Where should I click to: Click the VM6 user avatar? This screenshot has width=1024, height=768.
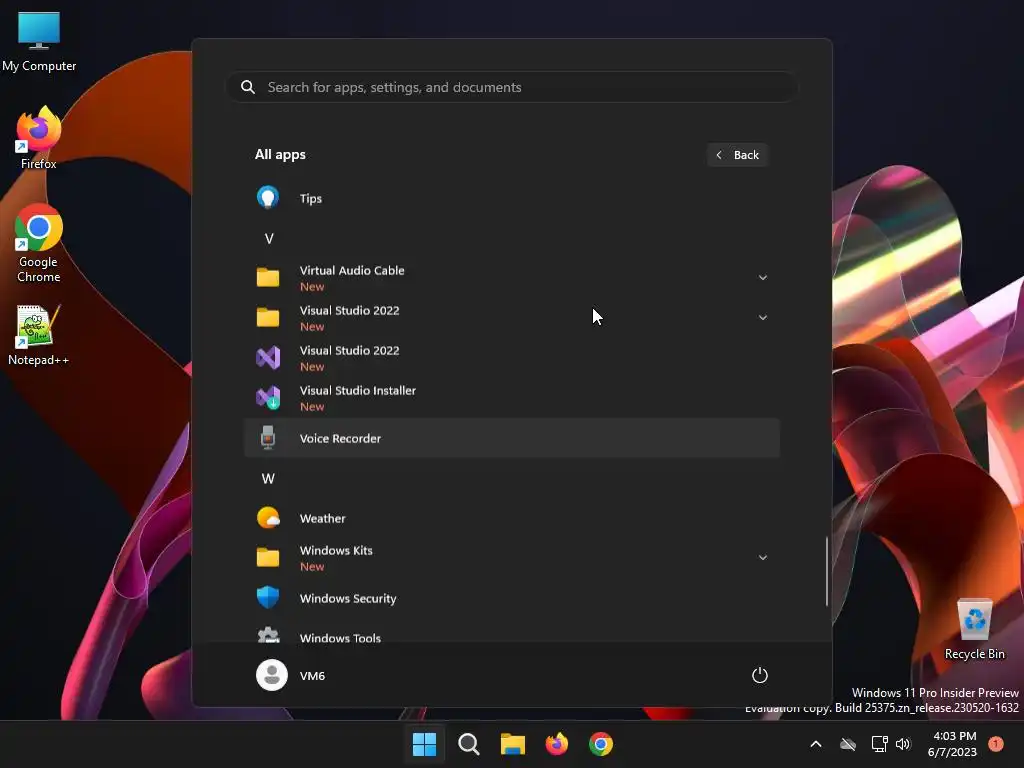pyautogui.click(x=272, y=675)
